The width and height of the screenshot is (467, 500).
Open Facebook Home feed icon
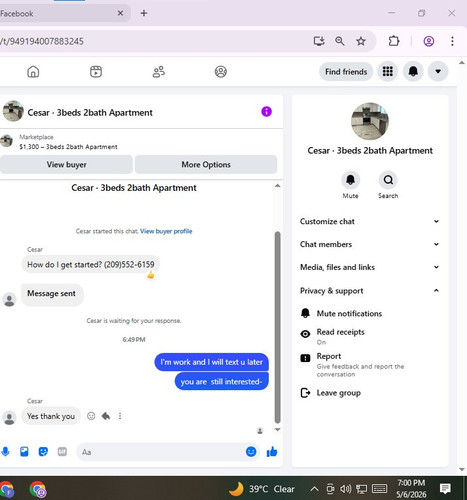[x=33, y=72]
